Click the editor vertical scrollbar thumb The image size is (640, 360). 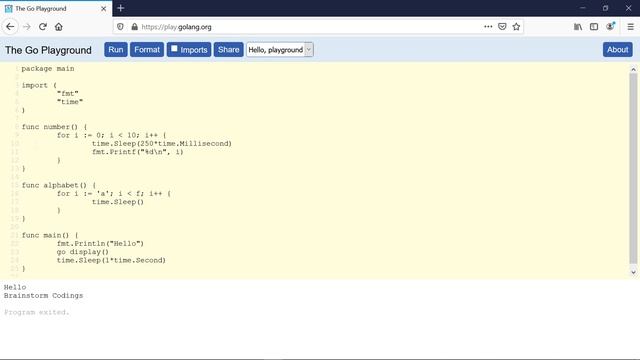tap(633, 169)
